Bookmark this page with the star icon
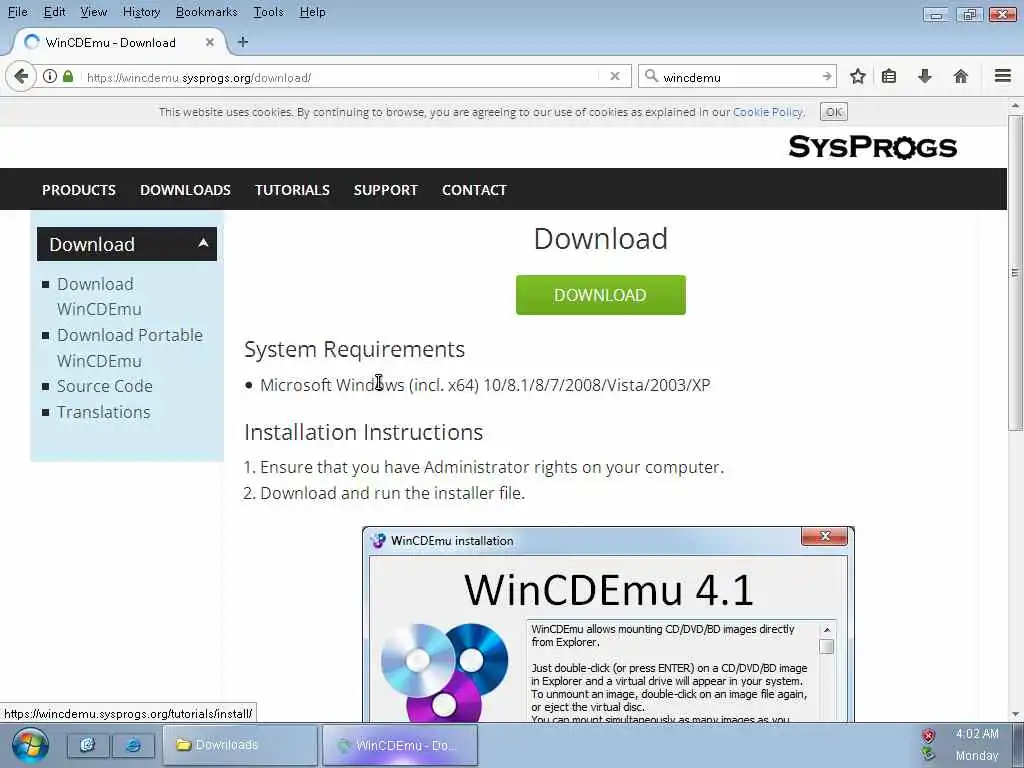The width and height of the screenshot is (1024, 768). click(x=858, y=76)
